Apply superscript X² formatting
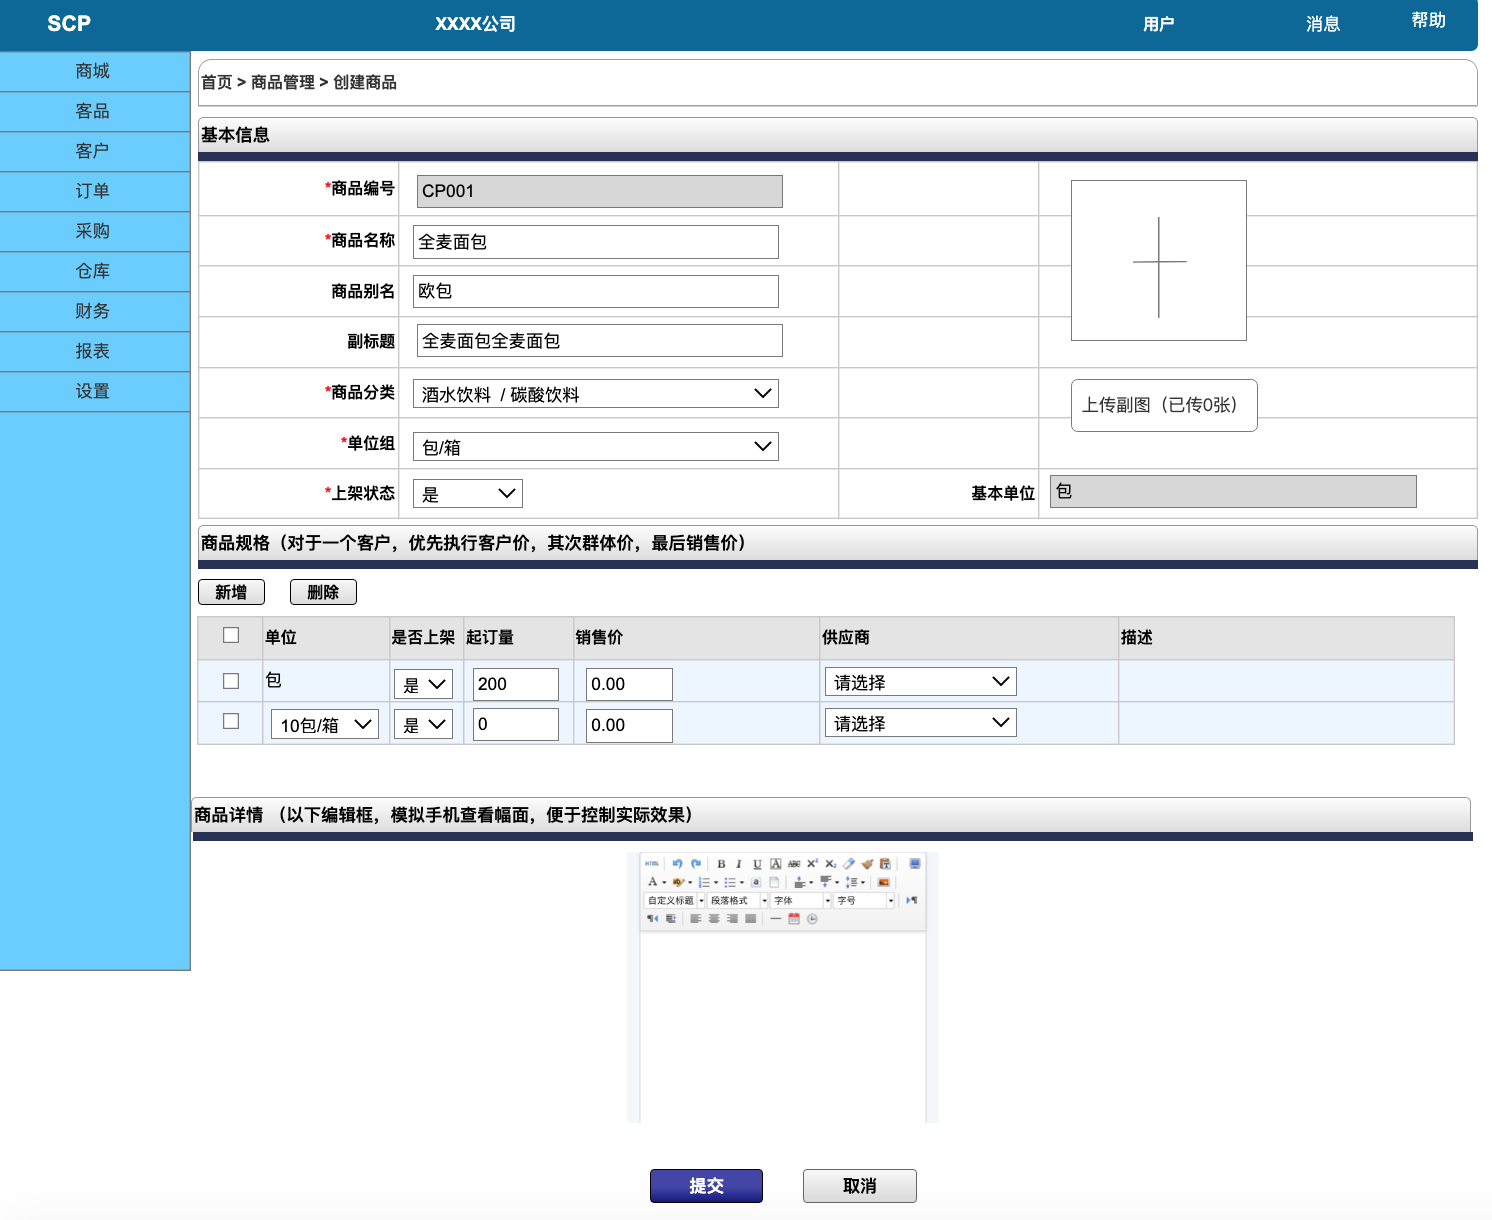The height and width of the screenshot is (1220, 1492). point(812,864)
